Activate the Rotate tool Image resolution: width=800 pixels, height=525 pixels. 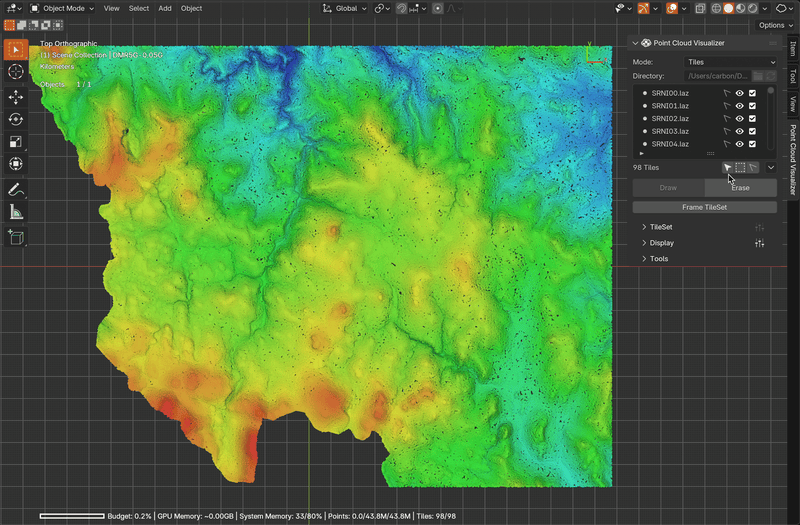[16, 119]
